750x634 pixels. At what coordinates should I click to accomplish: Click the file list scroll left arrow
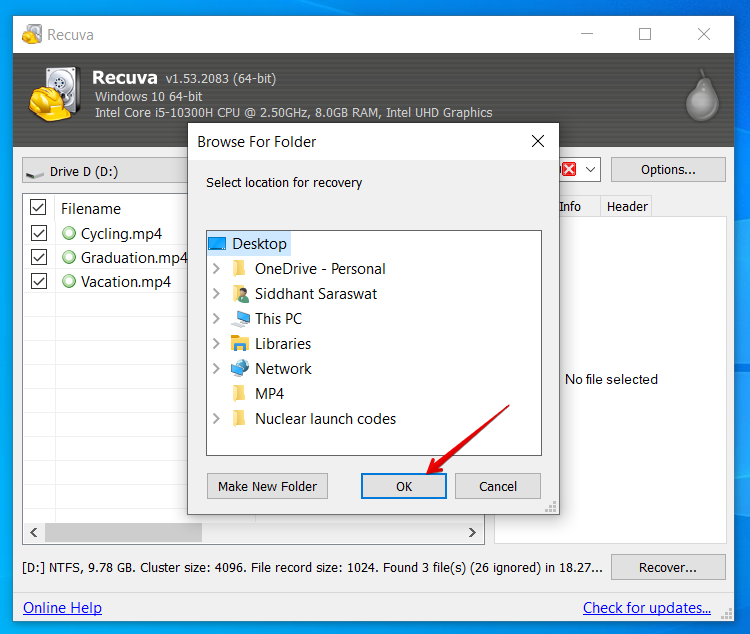(33, 533)
